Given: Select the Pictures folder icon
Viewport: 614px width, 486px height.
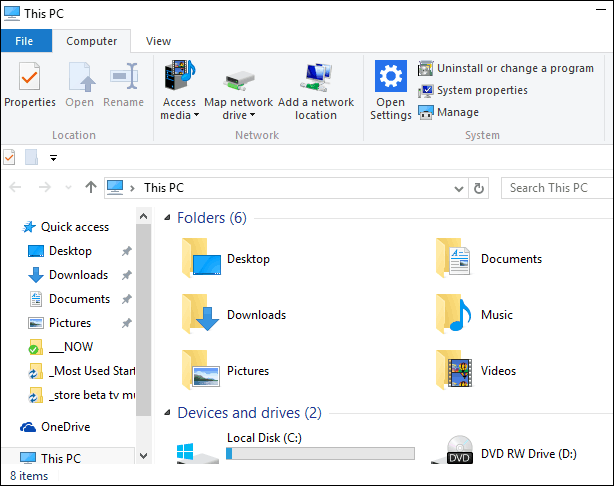Looking at the screenshot, I should [201, 369].
